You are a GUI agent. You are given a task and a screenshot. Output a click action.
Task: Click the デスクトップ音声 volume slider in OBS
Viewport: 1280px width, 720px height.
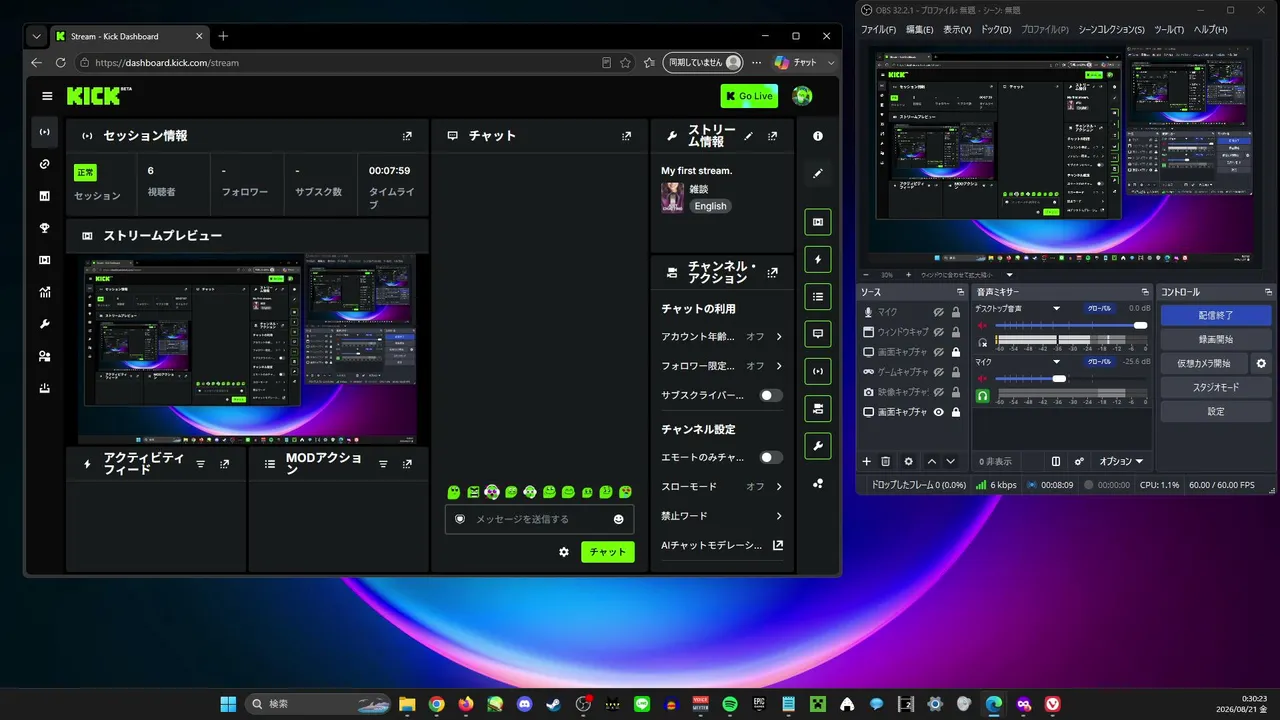coord(1070,325)
